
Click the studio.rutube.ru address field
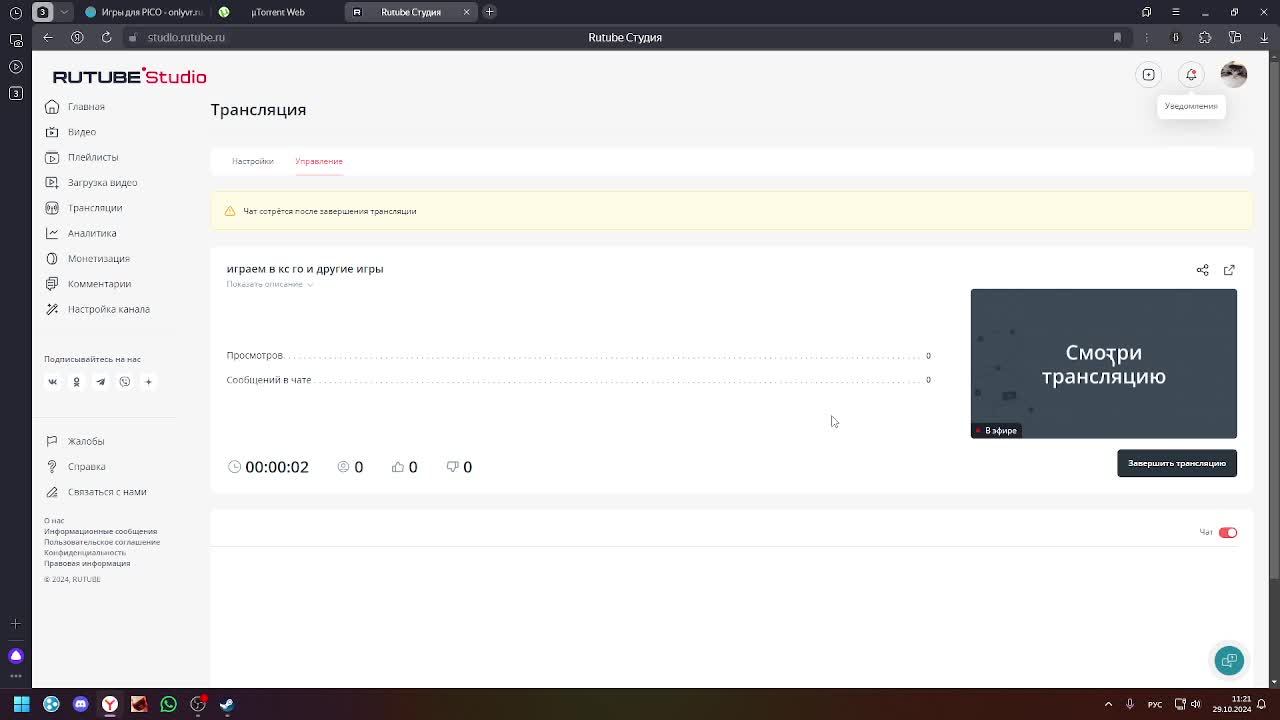pos(186,37)
